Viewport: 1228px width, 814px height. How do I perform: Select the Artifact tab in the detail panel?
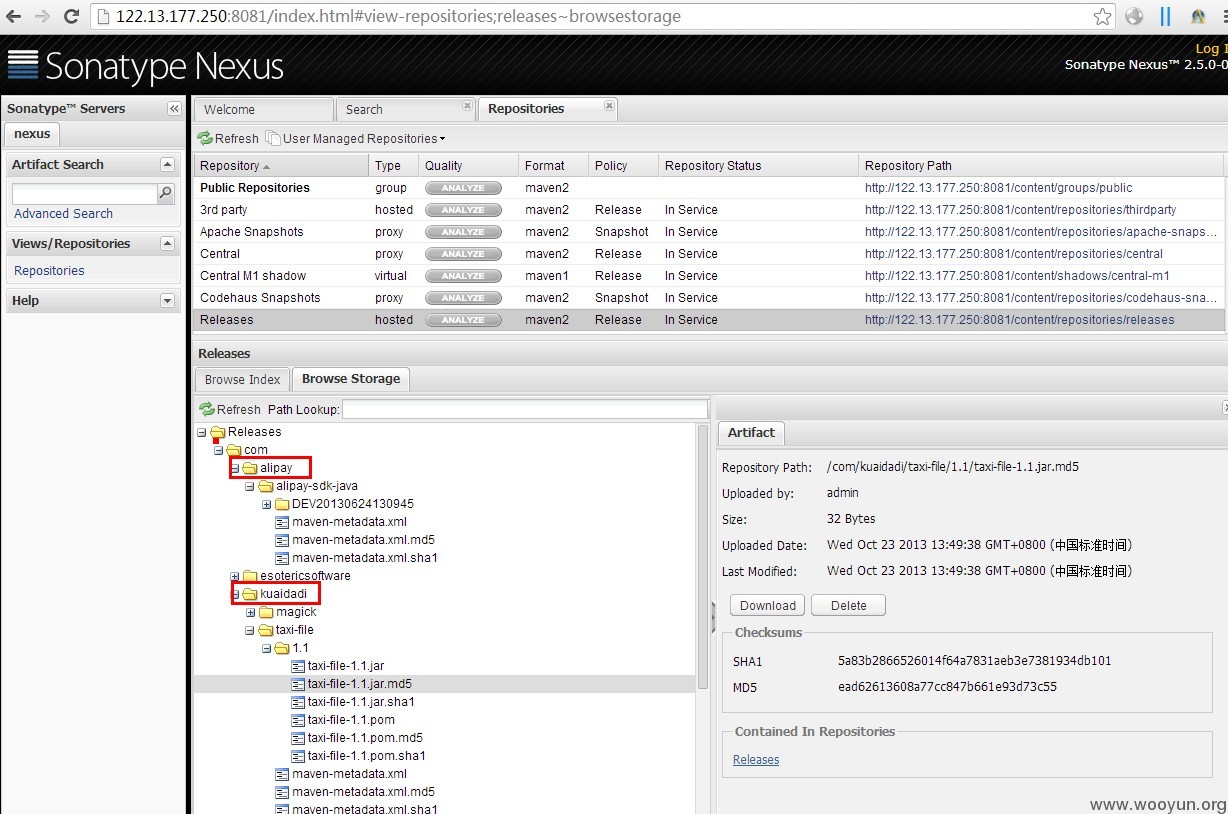[x=751, y=433]
